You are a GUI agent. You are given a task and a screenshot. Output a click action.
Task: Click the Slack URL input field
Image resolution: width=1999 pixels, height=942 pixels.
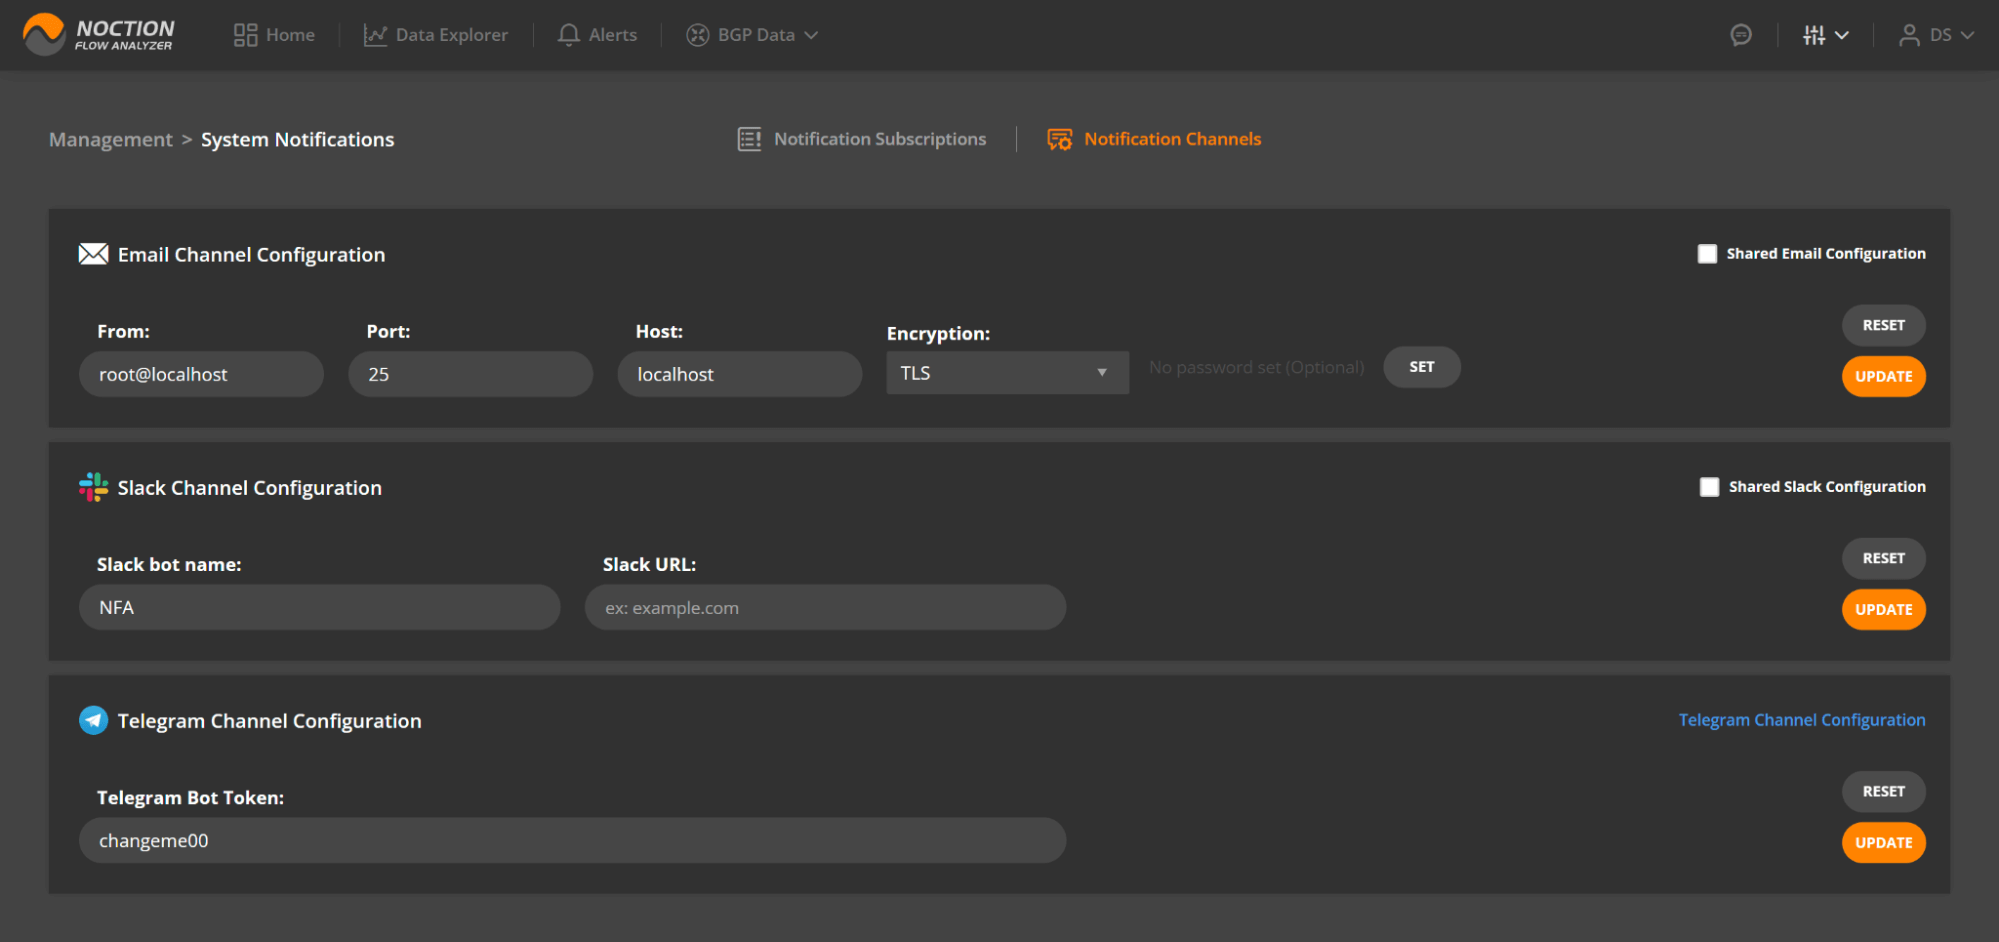pyautogui.click(x=825, y=607)
